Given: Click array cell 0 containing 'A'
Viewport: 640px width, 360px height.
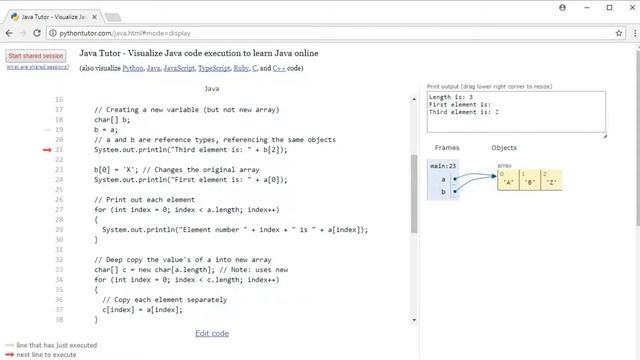Looking at the screenshot, I should tap(508, 180).
